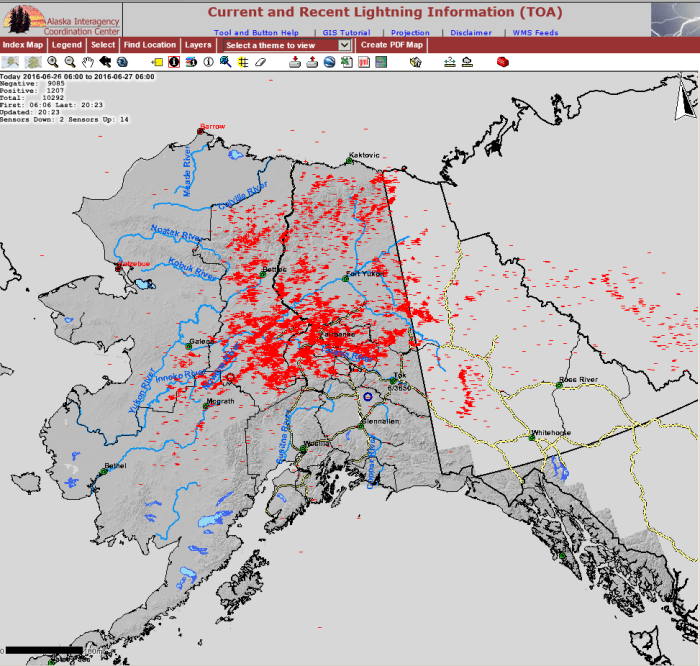The image size is (700, 666).
Task: Click the white circle info icon
Action: coord(208,62)
